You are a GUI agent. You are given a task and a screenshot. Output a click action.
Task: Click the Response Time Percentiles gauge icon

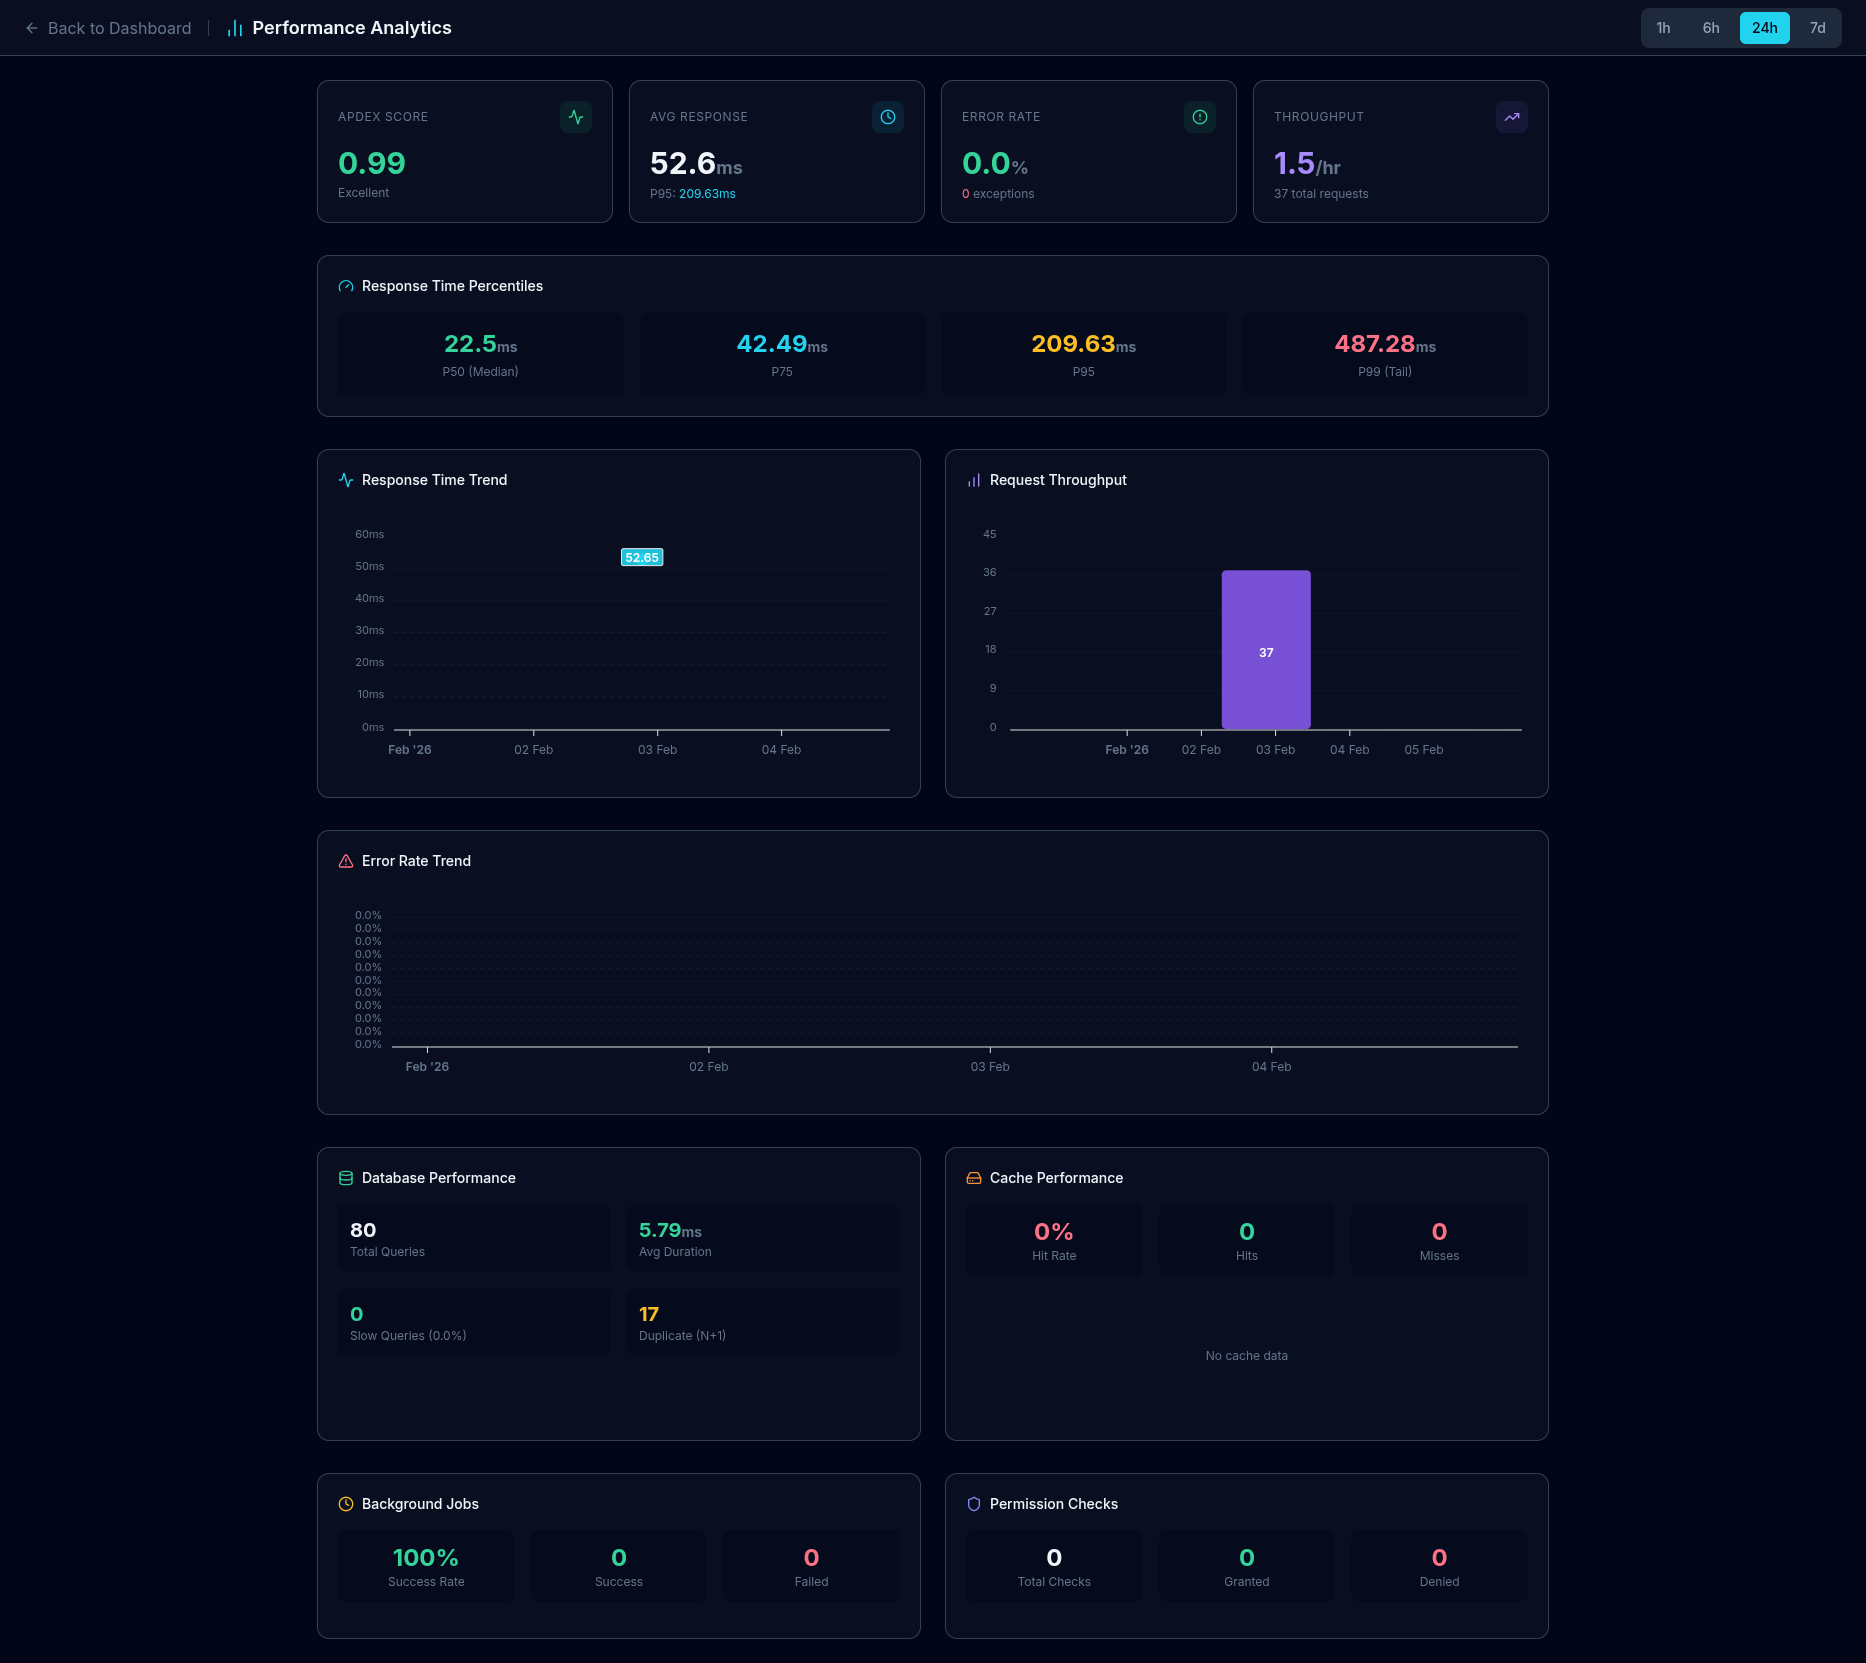[346, 286]
